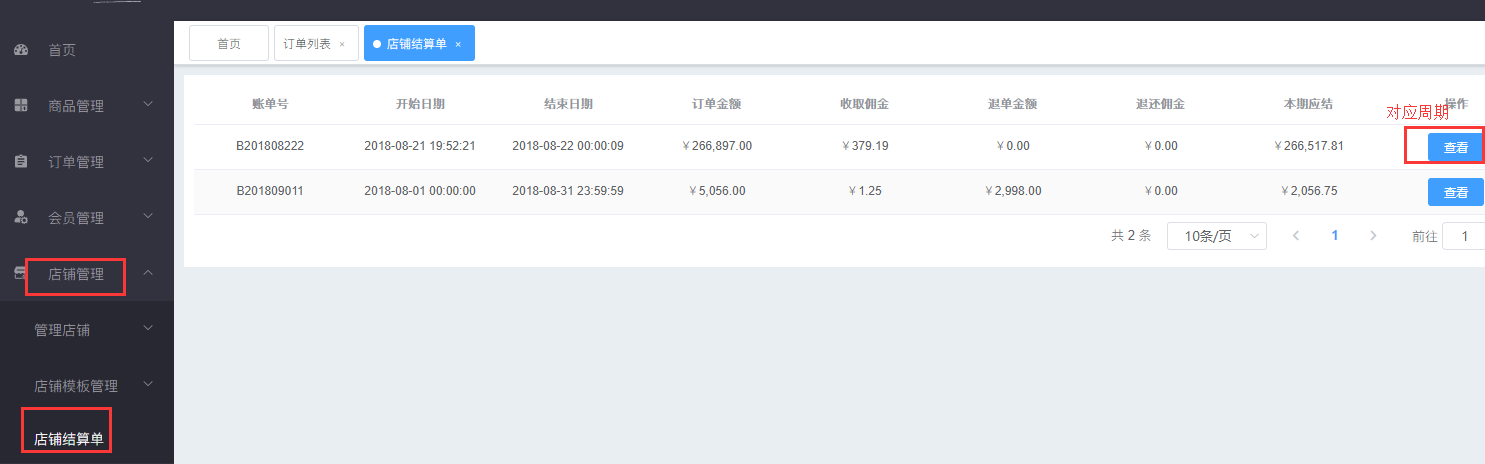Expand the 订单管理 menu chevron
This screenshot has height=464, width=1485.
(148, 160)
